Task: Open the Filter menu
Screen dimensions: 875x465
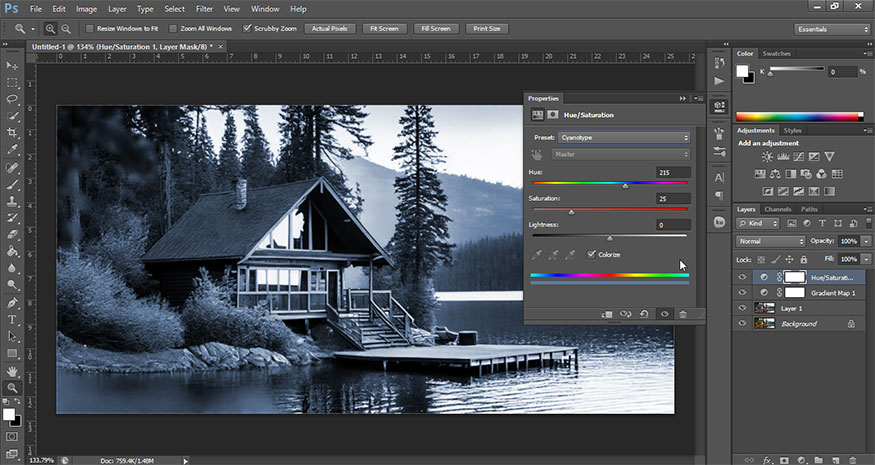Action: tap(204, 9)
